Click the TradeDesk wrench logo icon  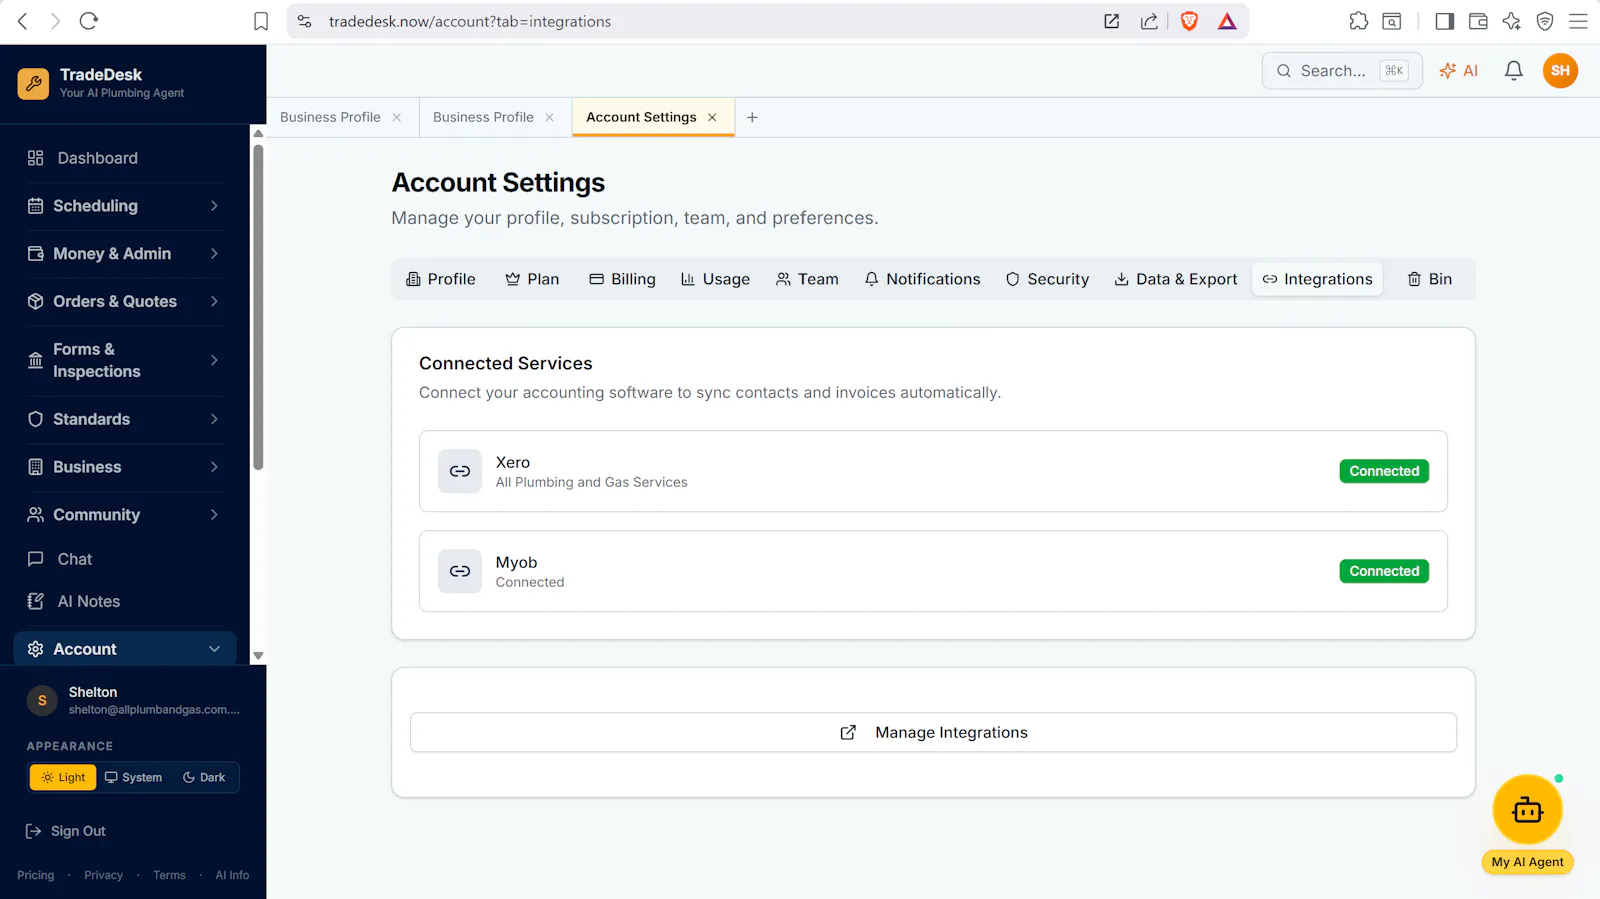tap(33, 84)
